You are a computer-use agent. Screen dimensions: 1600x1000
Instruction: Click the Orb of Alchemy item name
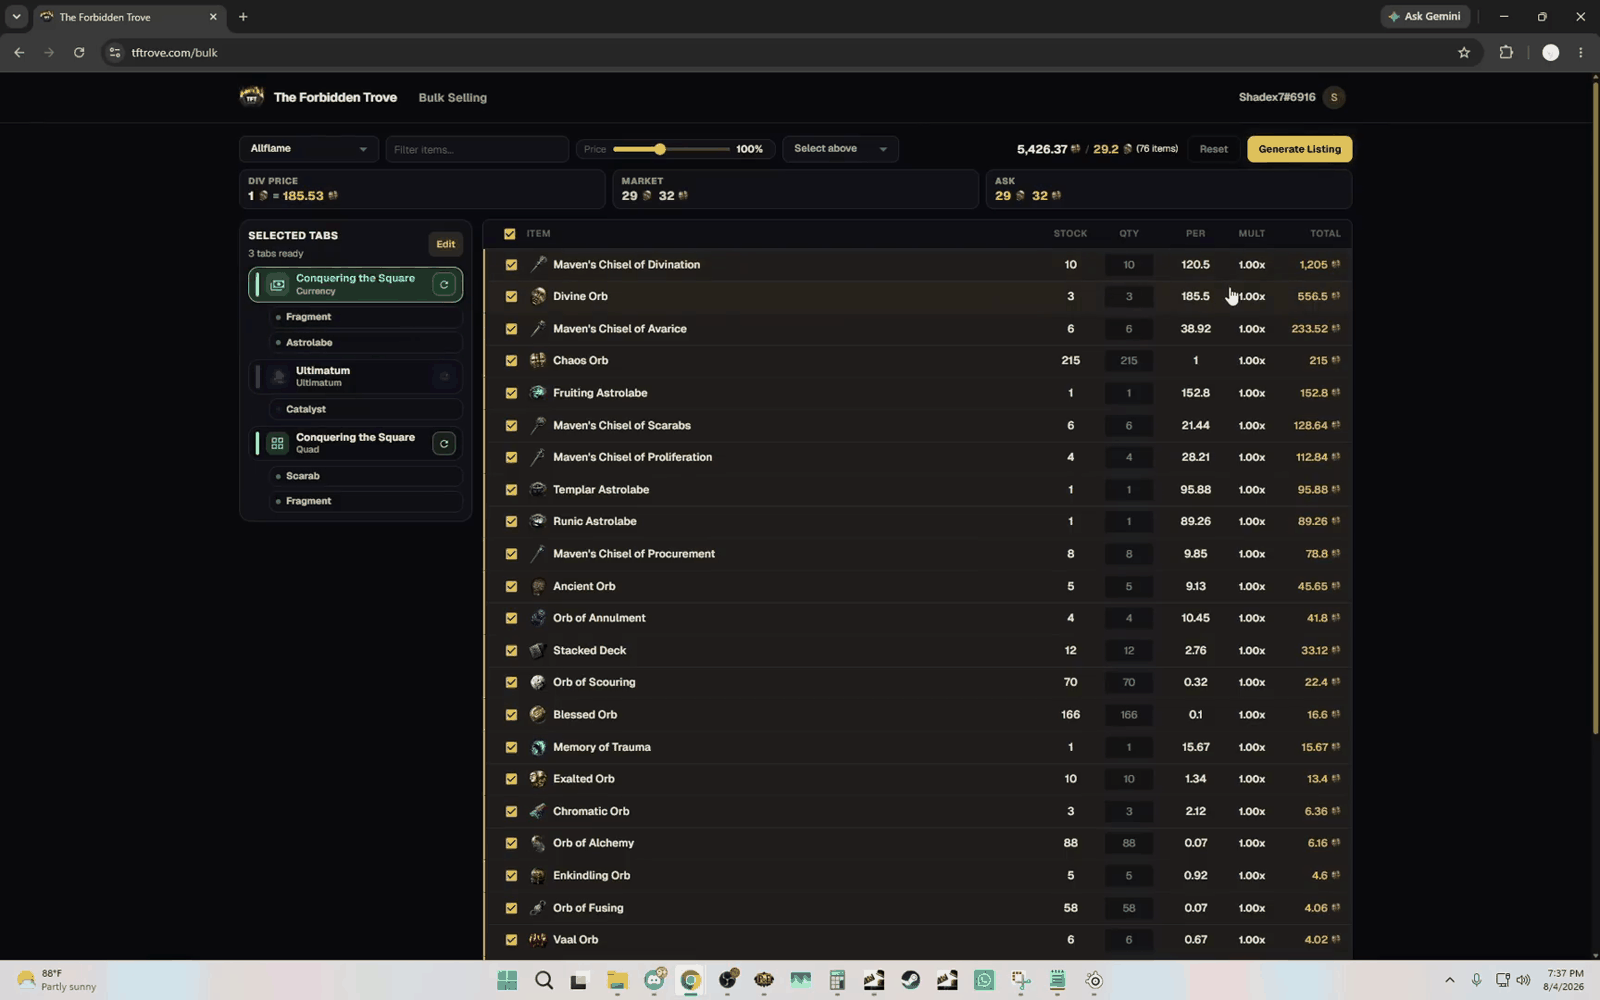(594, 843)
